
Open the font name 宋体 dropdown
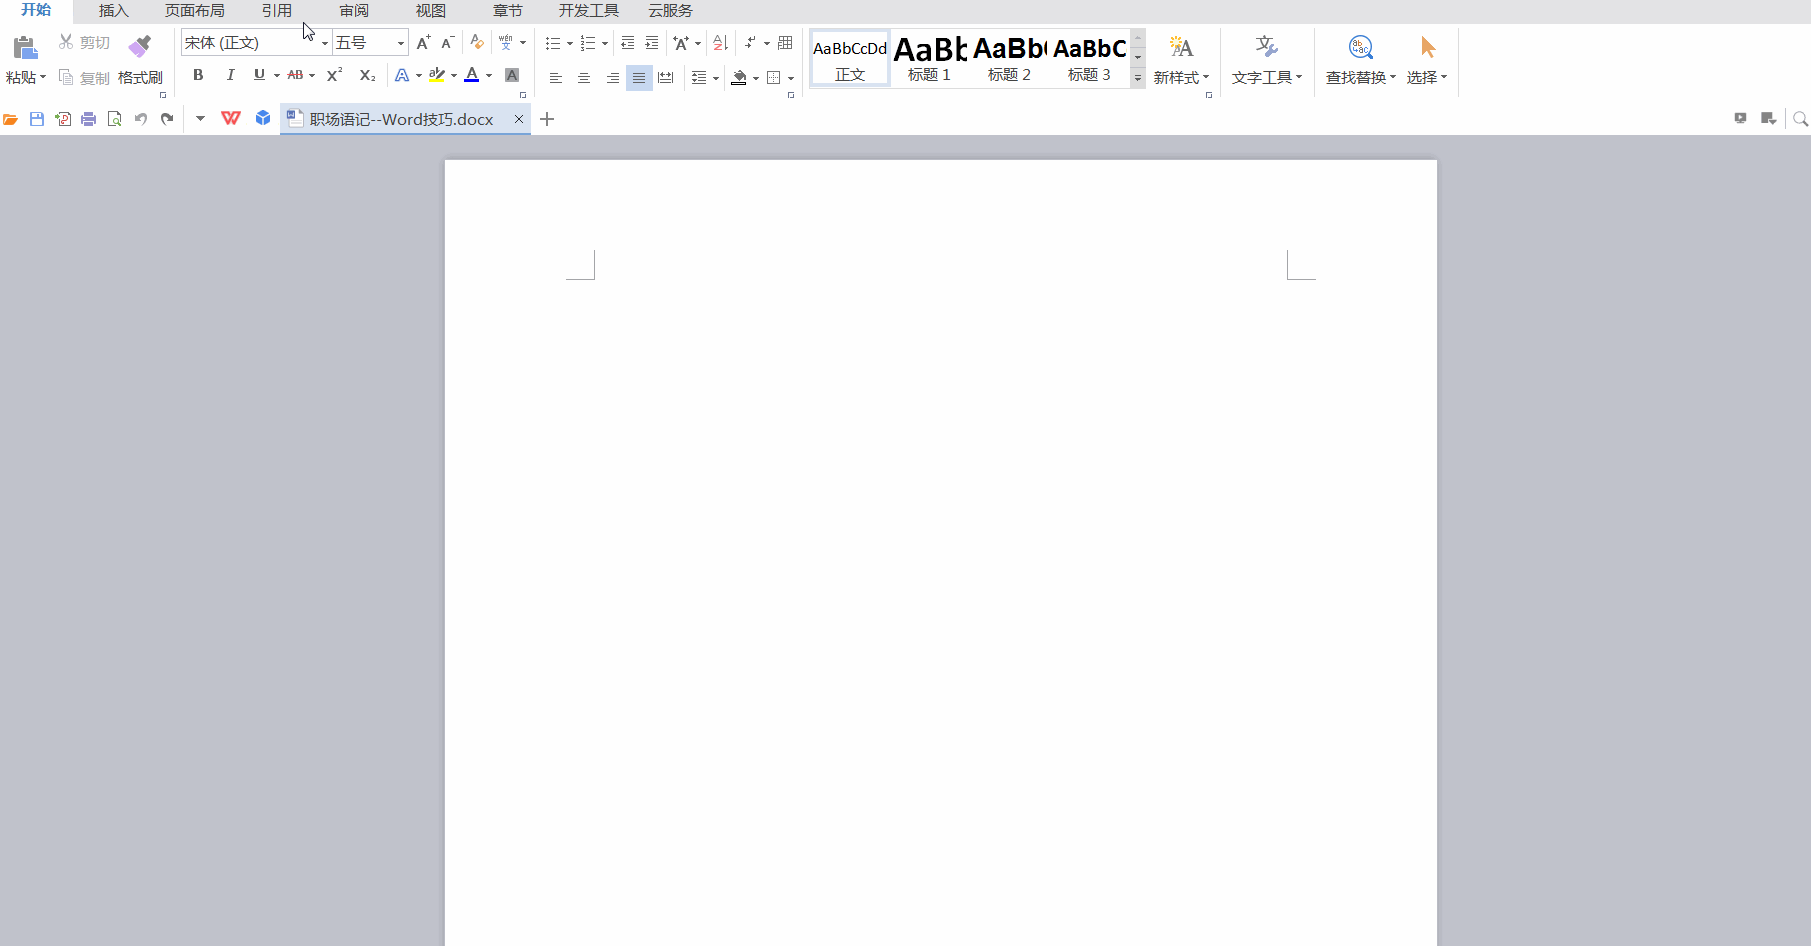coord(324,43)
